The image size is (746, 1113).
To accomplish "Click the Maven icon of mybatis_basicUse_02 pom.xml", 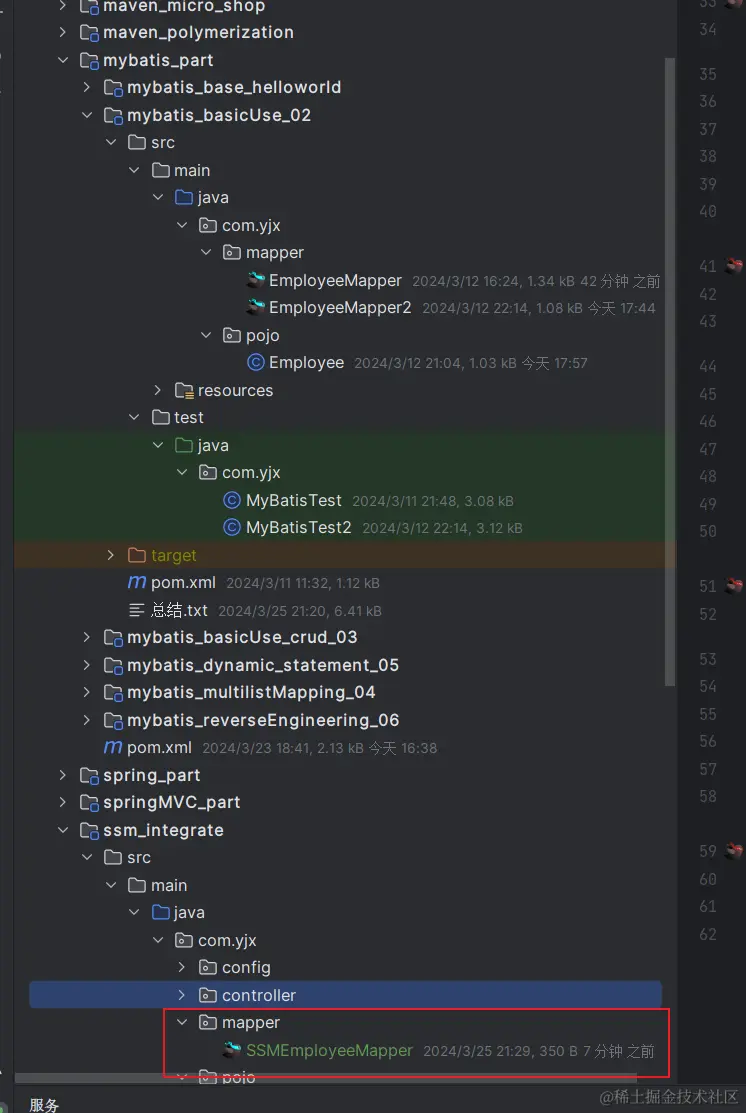I will pos(136,583).
